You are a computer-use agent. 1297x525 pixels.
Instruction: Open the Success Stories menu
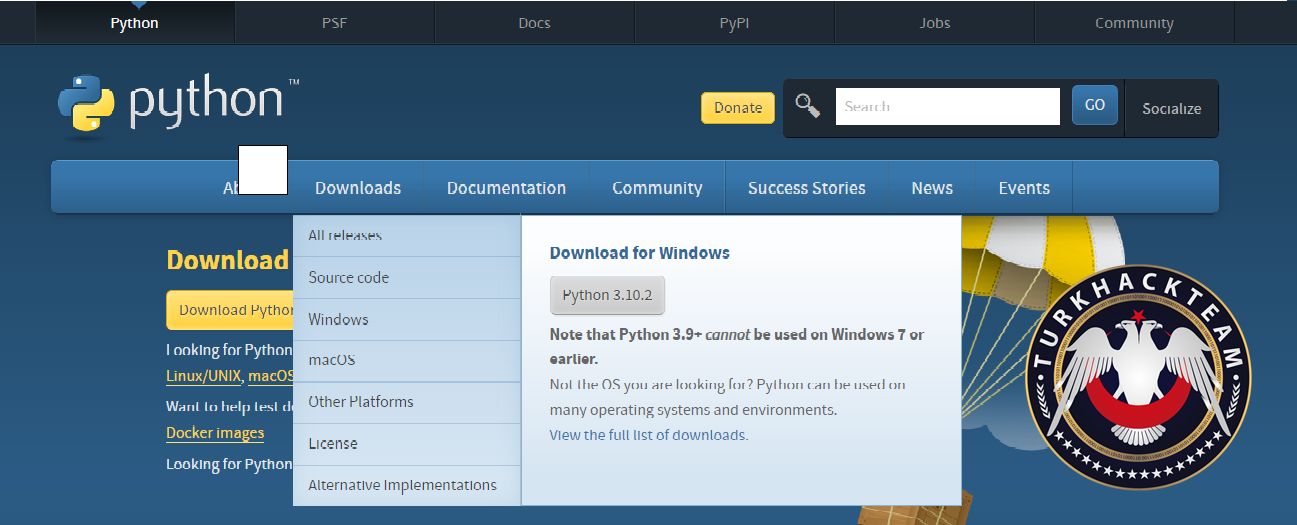(x=807, y=188)
